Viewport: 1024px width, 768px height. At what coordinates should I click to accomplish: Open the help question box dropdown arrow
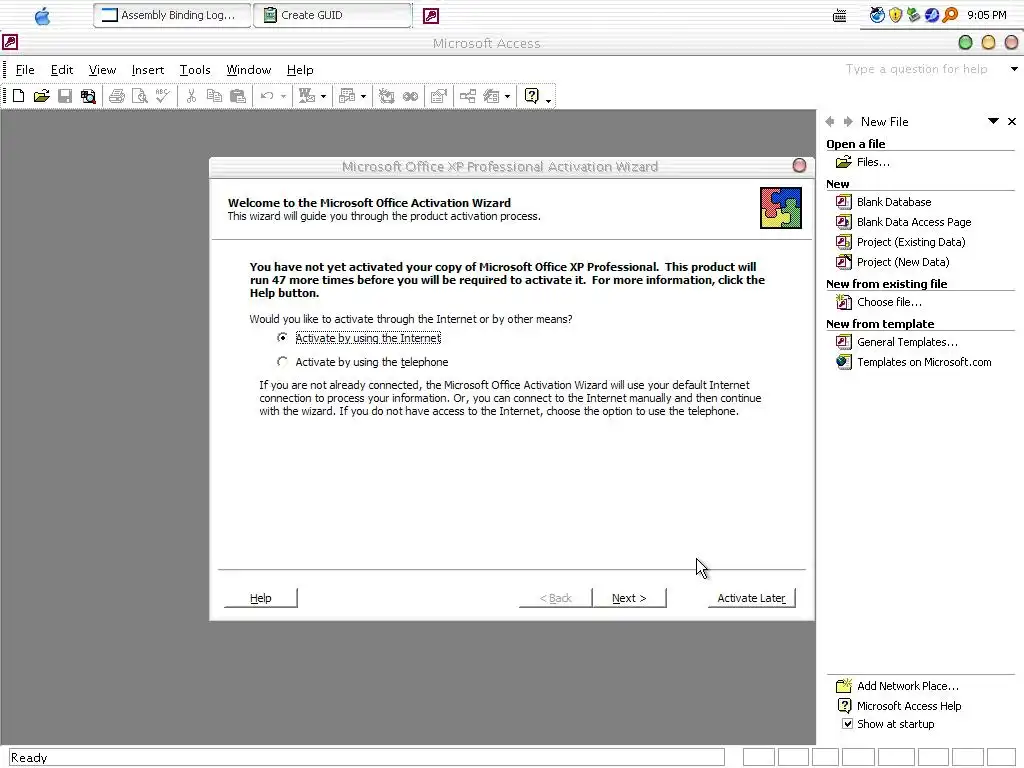[1014, 69]
